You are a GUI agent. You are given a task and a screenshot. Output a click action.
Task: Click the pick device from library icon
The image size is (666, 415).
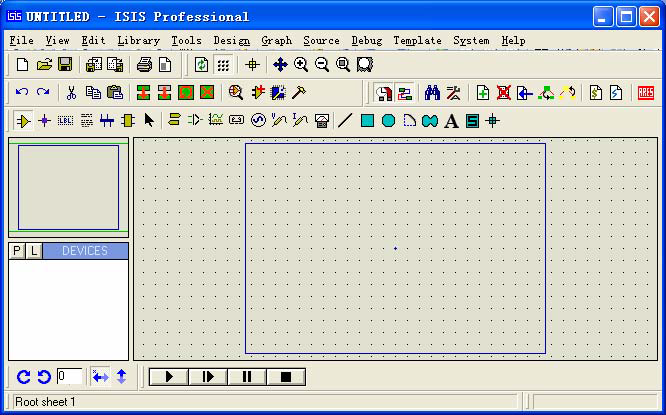tap(236, 93)
